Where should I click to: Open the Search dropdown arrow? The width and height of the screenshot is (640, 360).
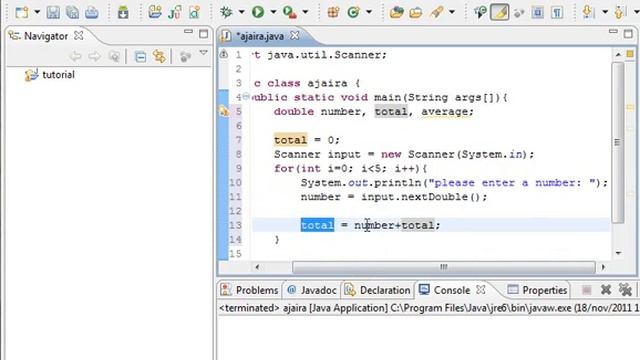452,12
